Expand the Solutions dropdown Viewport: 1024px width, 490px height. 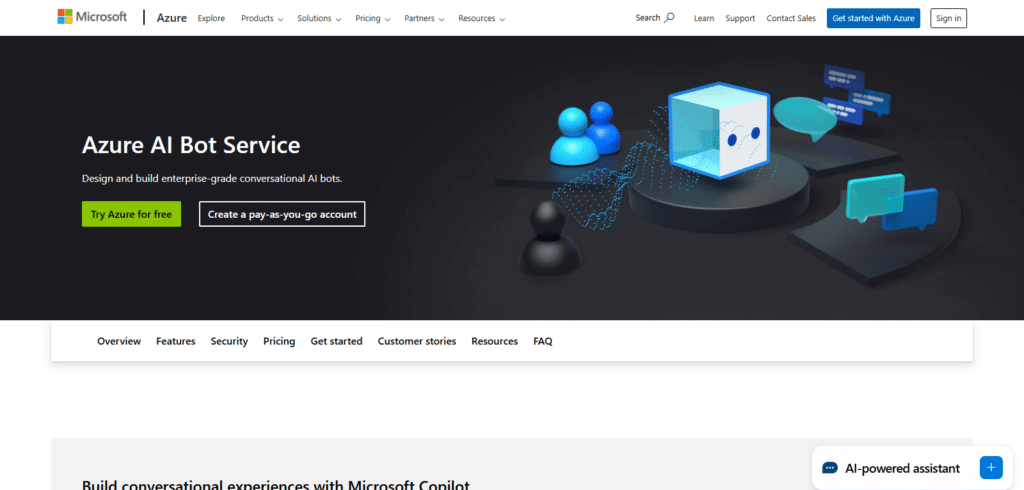click(319, 18)
